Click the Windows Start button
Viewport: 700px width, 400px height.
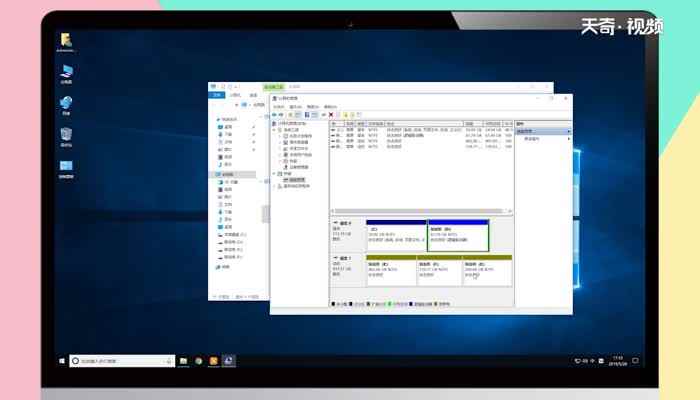(x=62, y=360)
